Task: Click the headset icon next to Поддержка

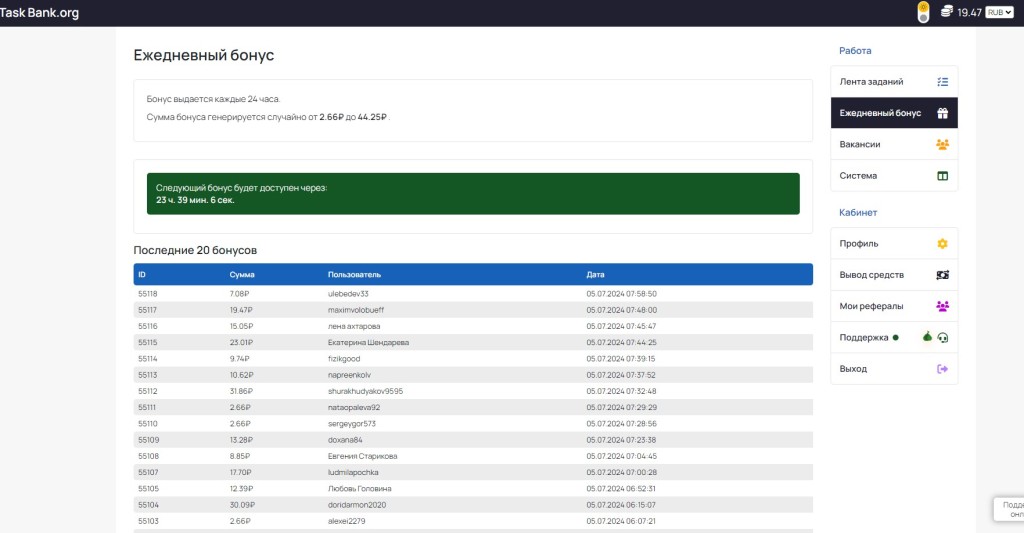Action: pyautogui.click(x=943, y=338)
